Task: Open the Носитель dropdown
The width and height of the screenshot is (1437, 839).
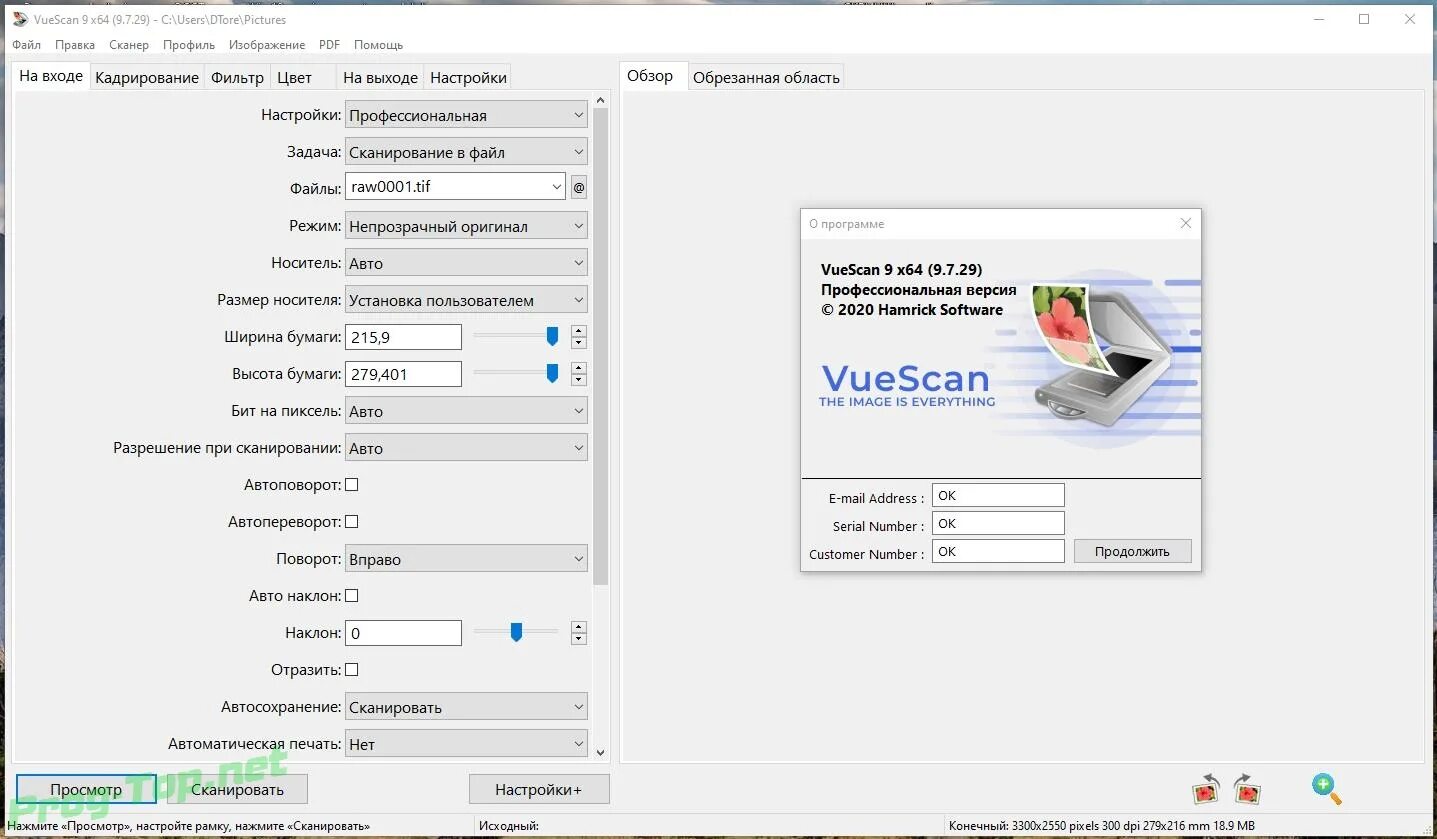Action: (x=466, y=263)
